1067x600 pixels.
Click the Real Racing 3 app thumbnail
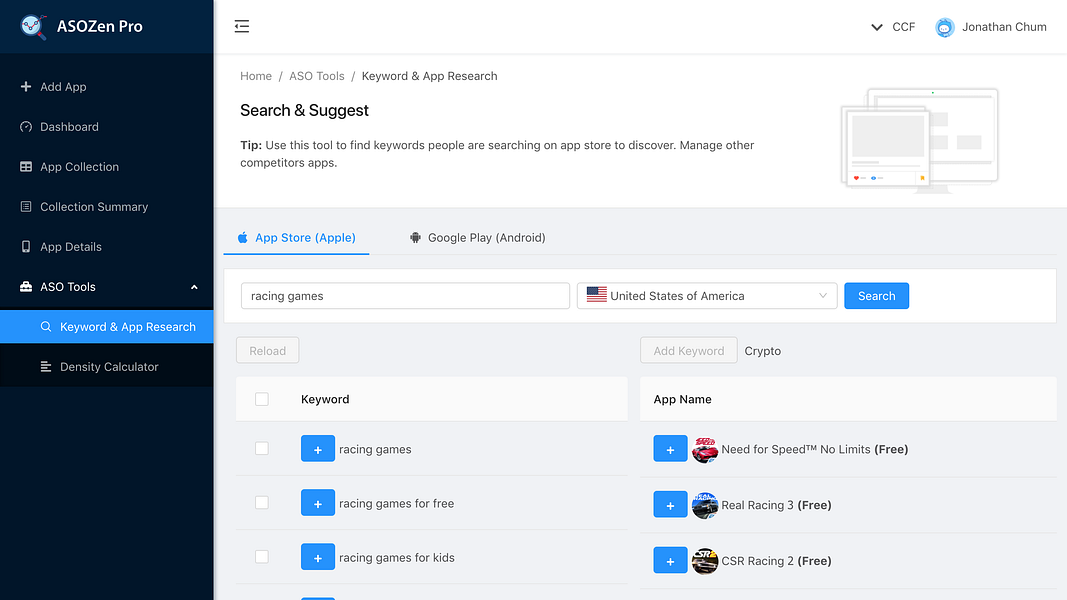(x=705, y=505)
